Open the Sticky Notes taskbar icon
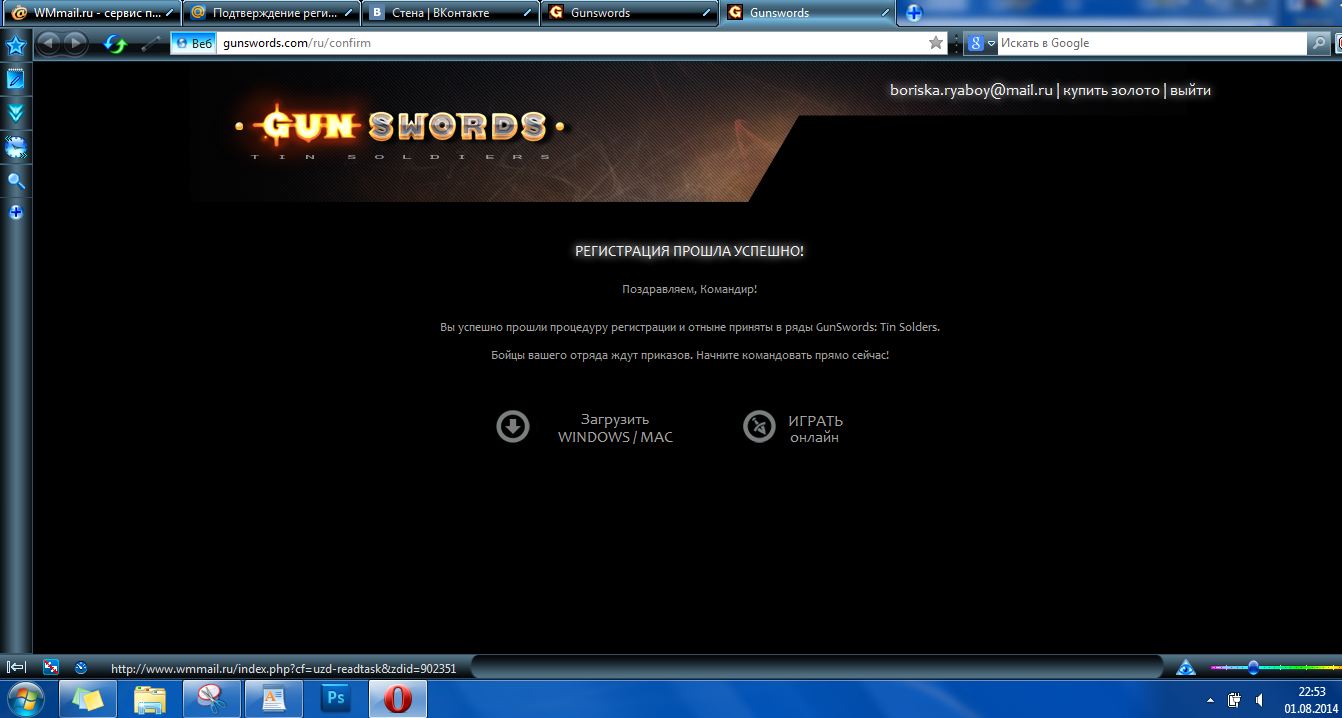The image size is (1342, 718). (88, 698)
